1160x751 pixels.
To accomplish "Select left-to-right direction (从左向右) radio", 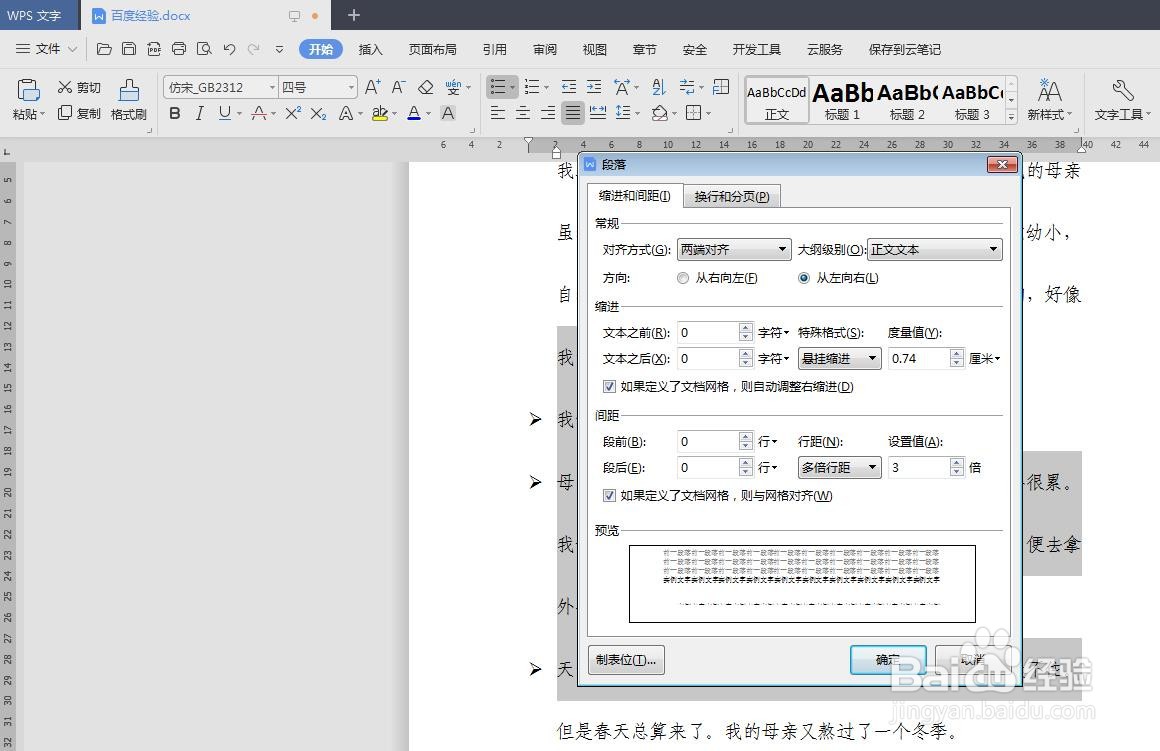I will [803, 278].
